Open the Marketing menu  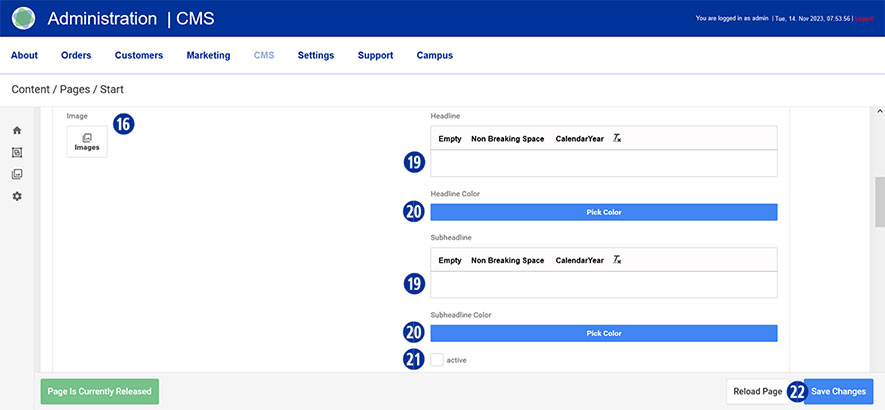click(x=208, y=56)
